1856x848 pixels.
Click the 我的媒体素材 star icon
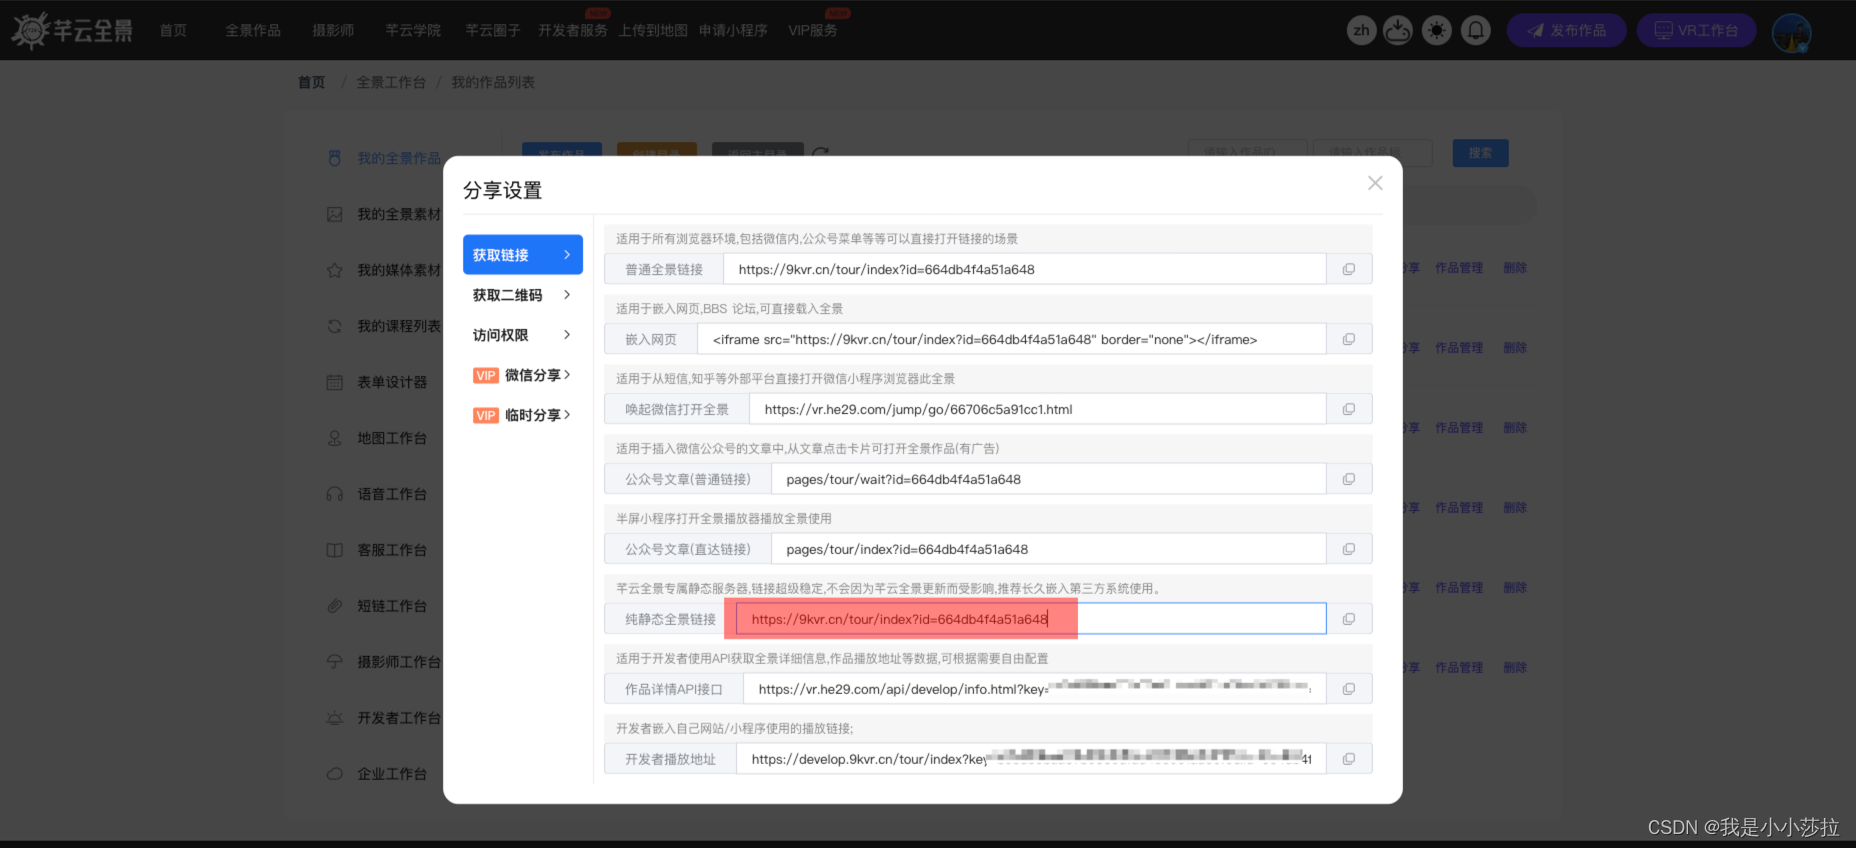coord(335,270)
